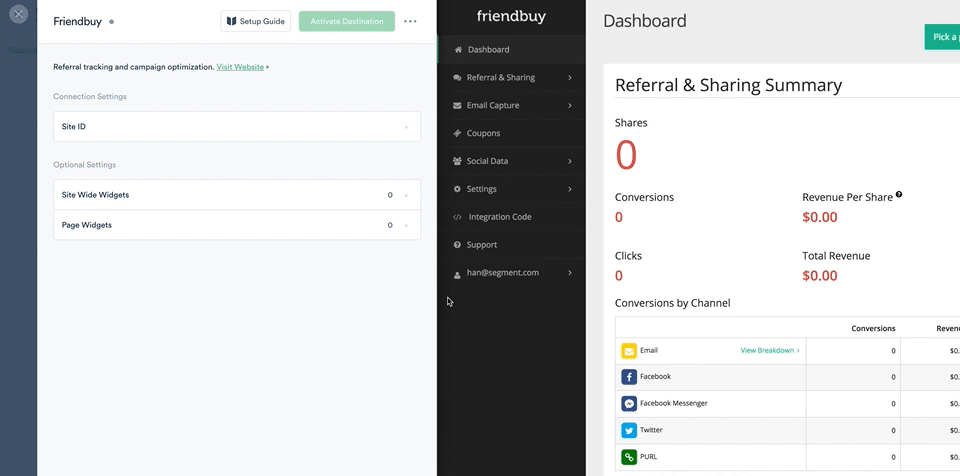Click the Social Data people icon
960x476 pixels.
click(457, 161)
